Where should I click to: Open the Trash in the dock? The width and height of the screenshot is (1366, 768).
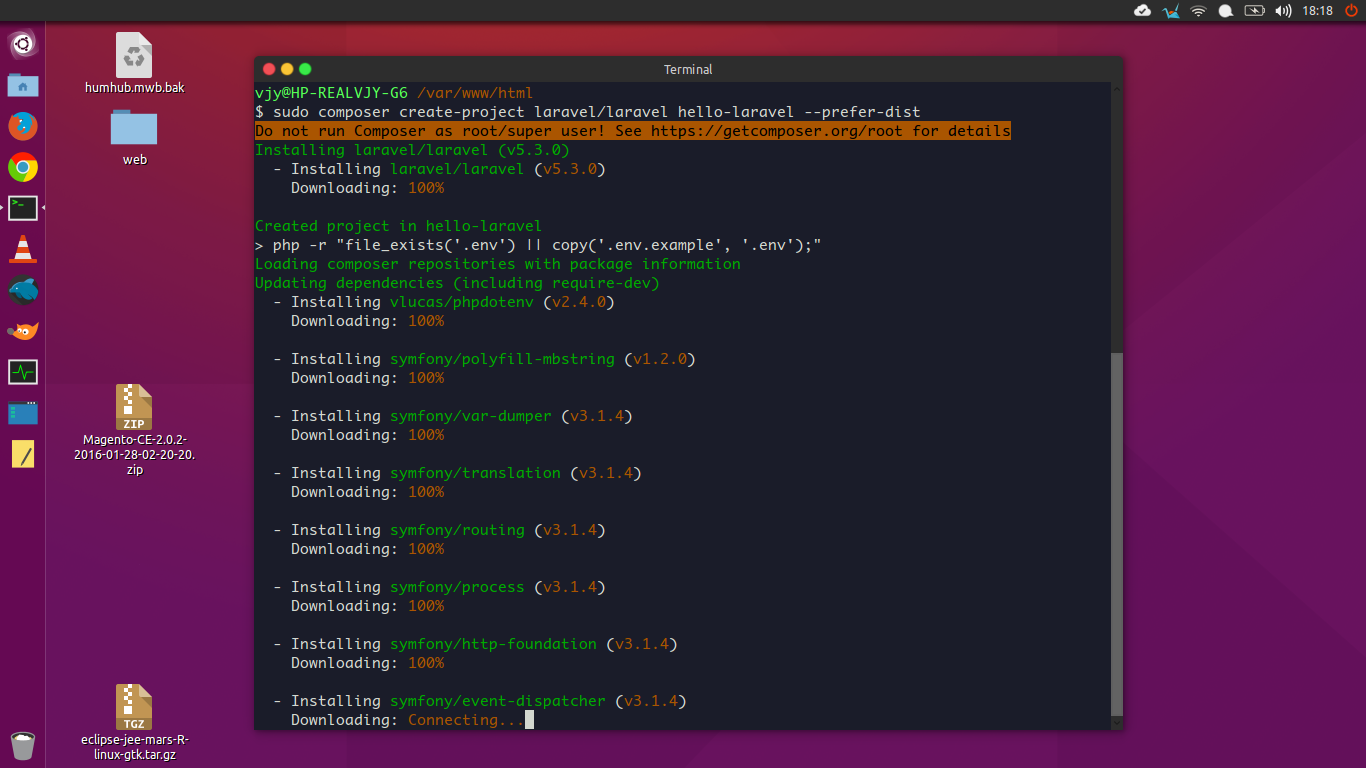click(x=22, y=745)
